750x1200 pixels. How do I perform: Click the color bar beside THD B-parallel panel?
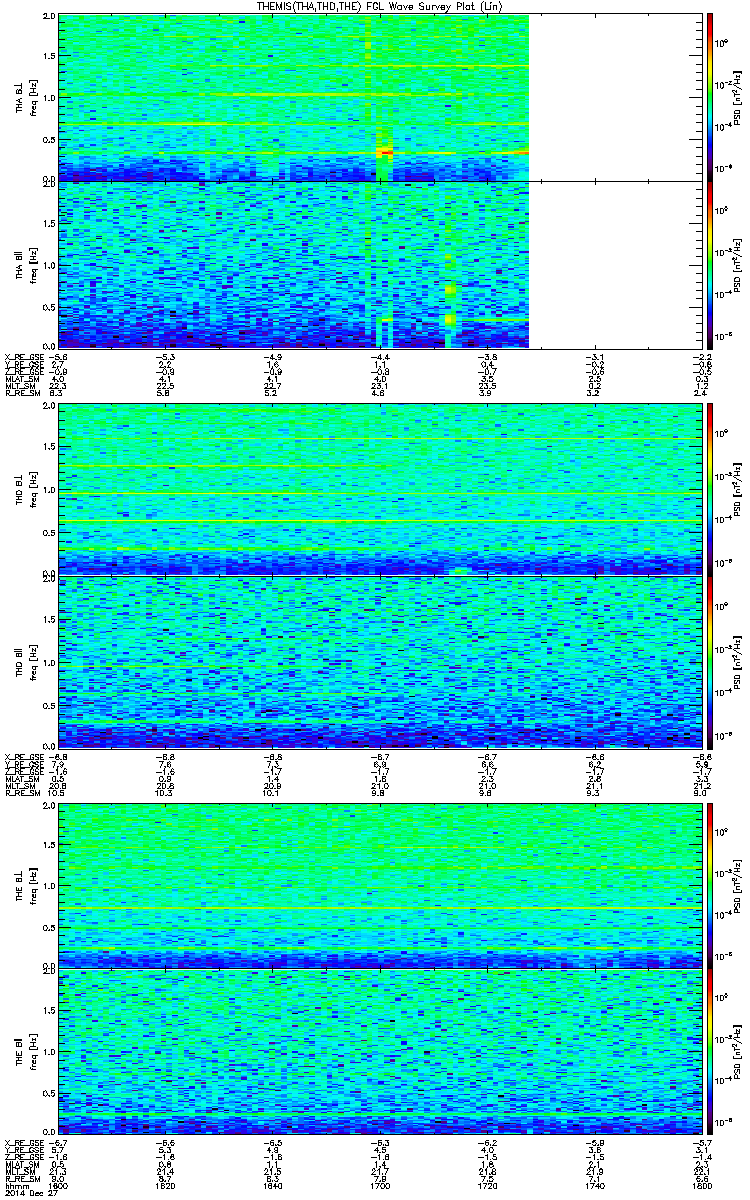710,661
